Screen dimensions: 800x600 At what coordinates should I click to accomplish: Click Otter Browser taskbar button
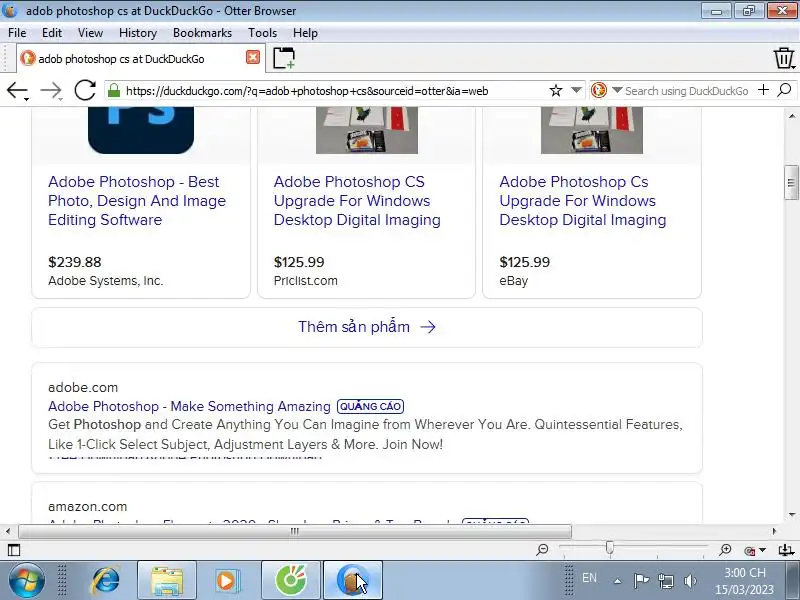coord(353,581)
